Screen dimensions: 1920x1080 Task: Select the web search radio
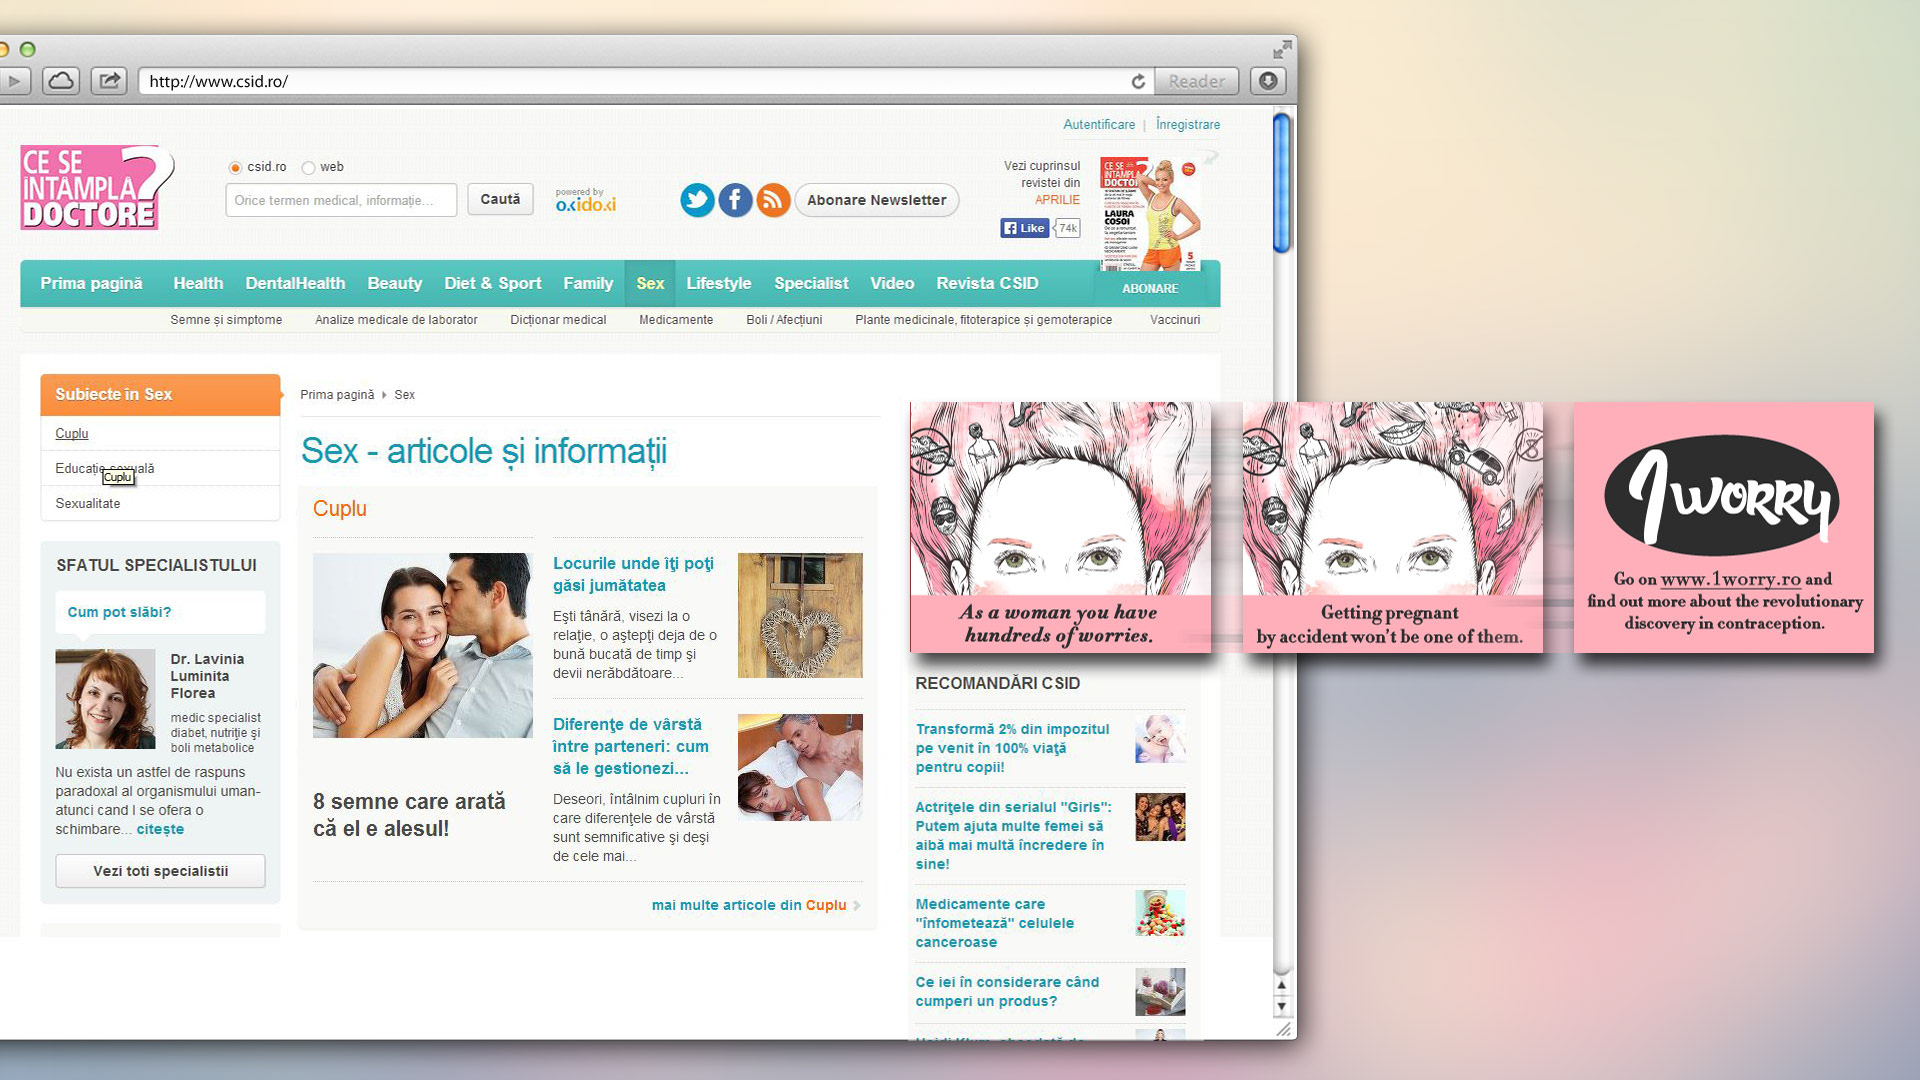(x=308, y=168)
